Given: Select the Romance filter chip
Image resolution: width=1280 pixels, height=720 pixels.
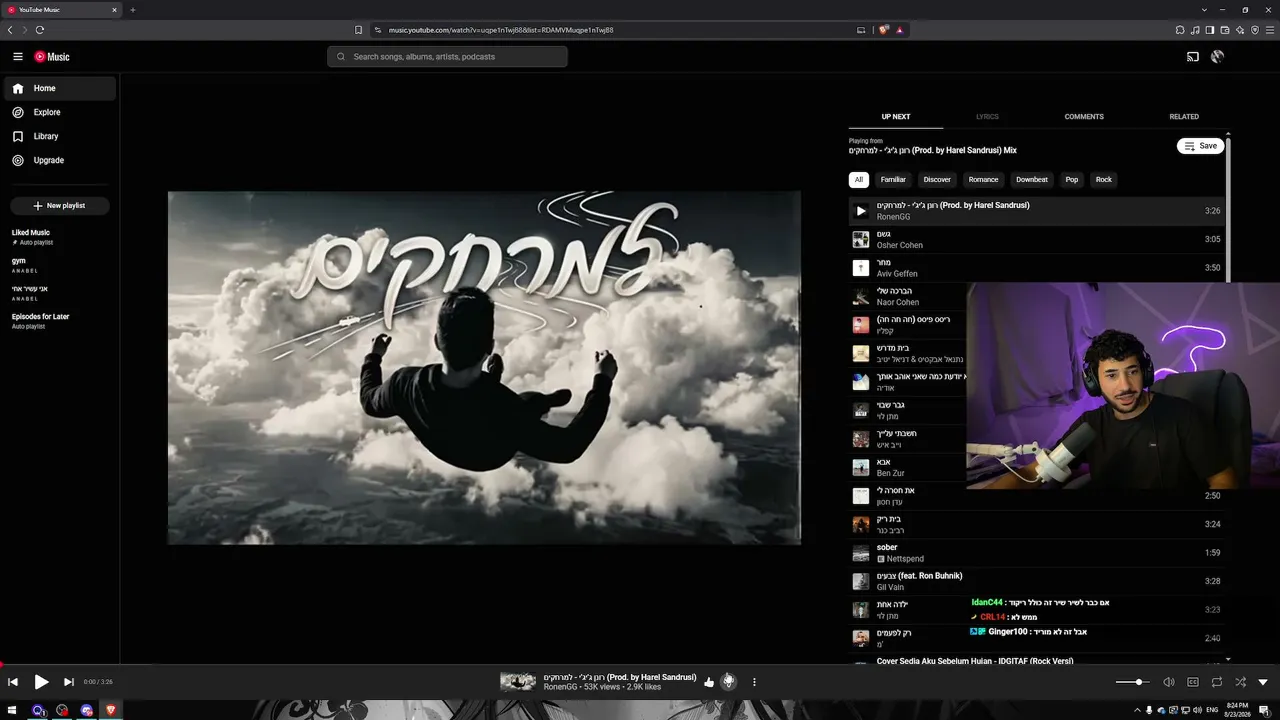Looking at the screenshot, I should tap(983, 180).
